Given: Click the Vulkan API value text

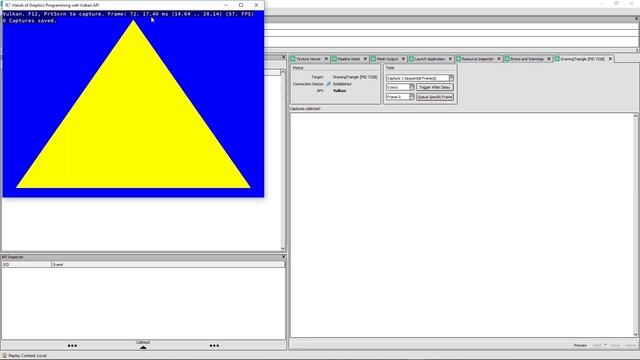Looking at the screenshot, I should pos(339,91).
